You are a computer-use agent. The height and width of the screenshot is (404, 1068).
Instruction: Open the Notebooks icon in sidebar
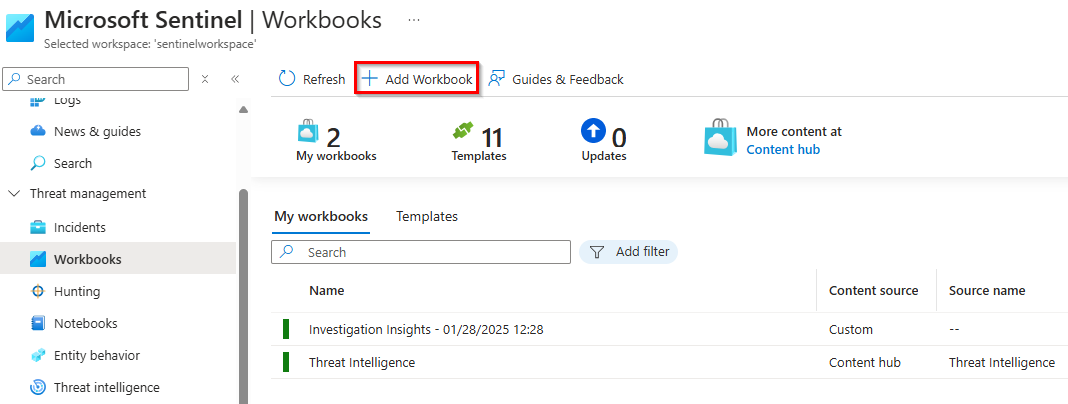coord(38,323)
